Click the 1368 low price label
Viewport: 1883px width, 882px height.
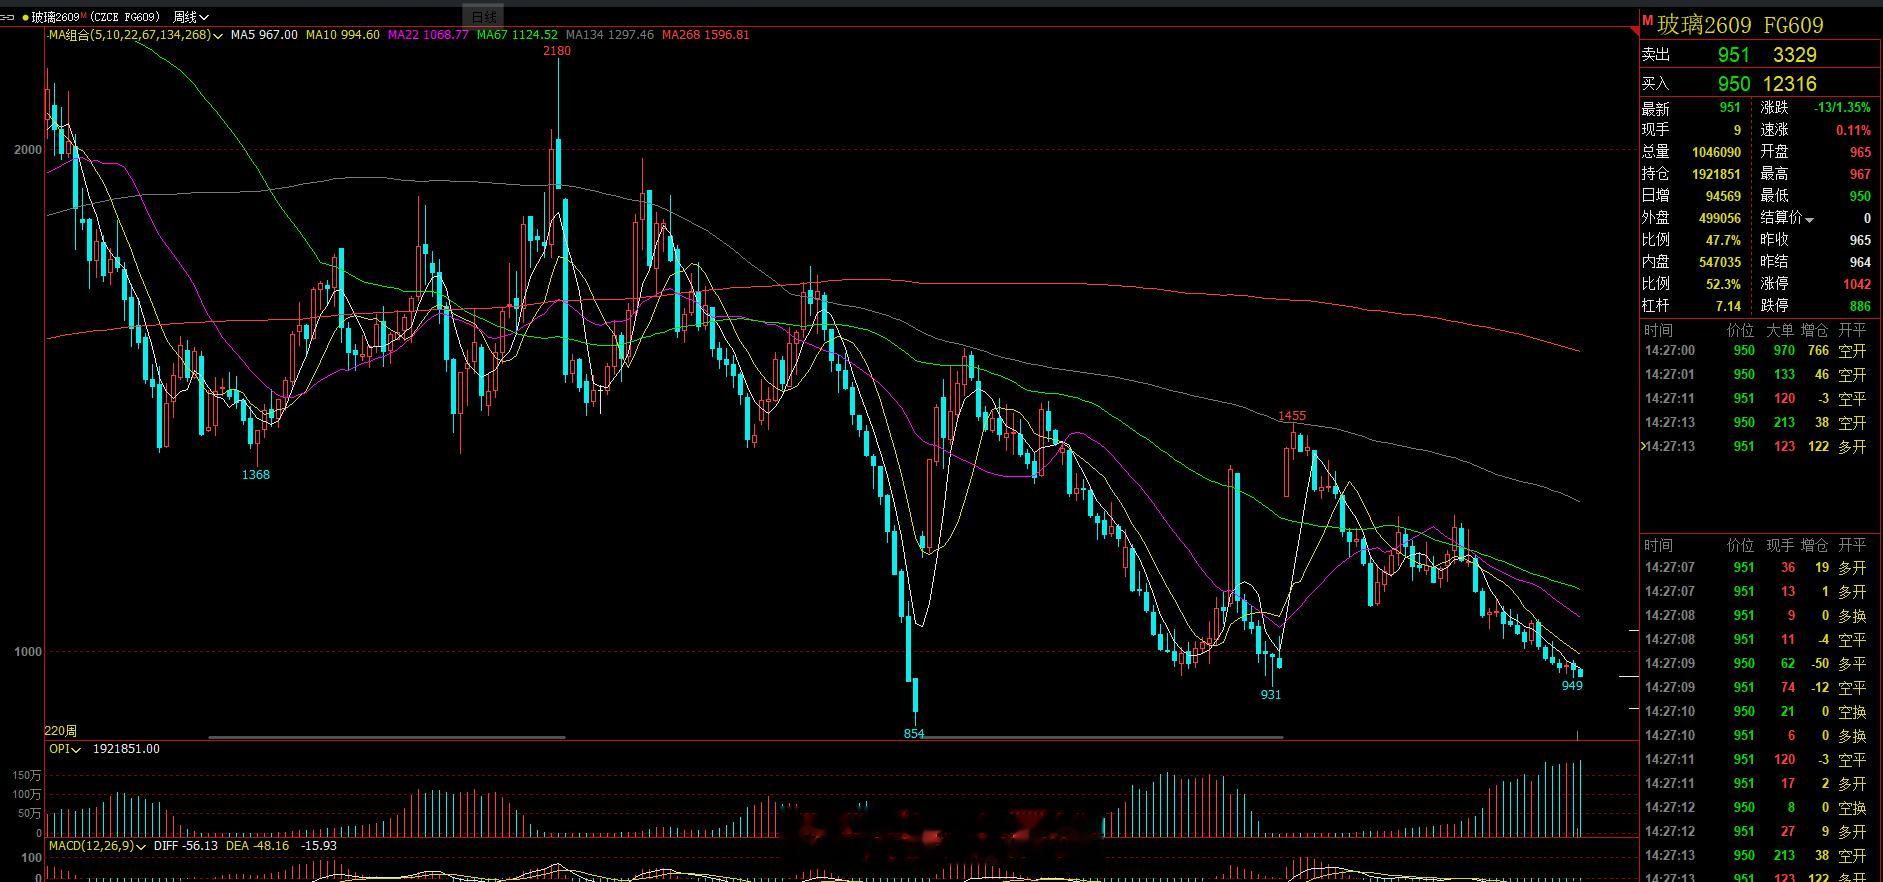256,475
